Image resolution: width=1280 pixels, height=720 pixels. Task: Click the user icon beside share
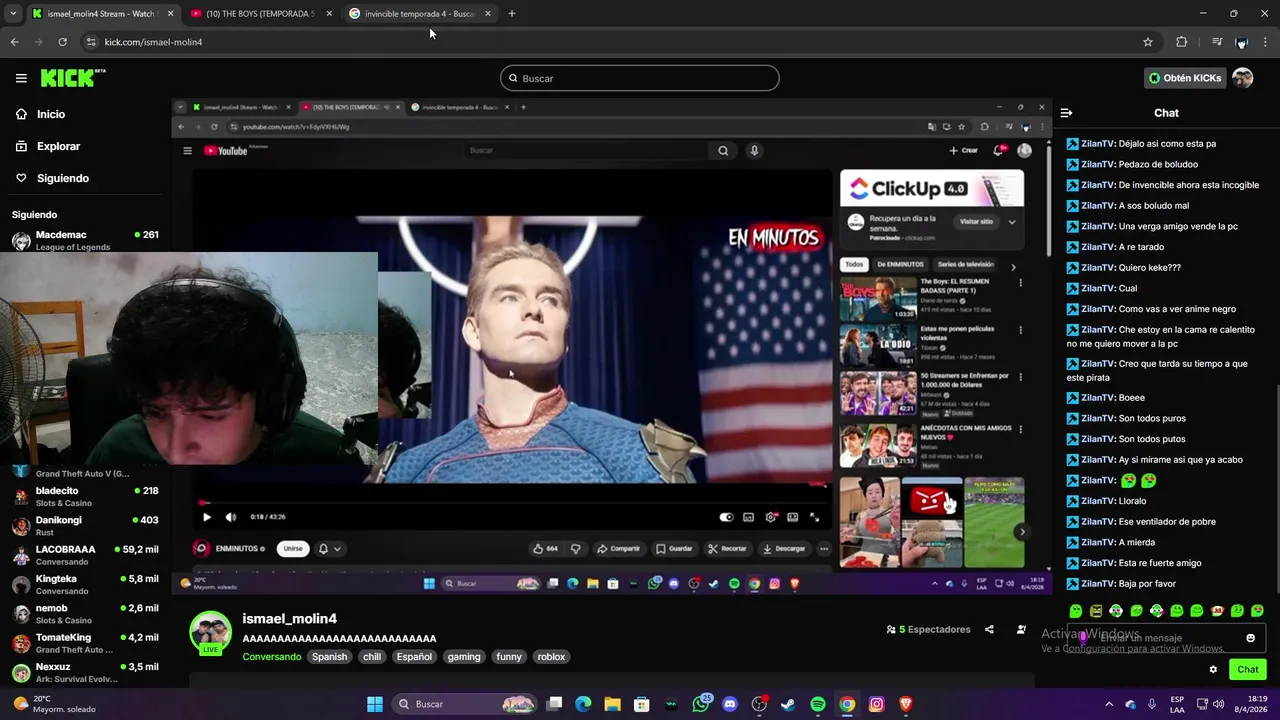[1021, 630]
